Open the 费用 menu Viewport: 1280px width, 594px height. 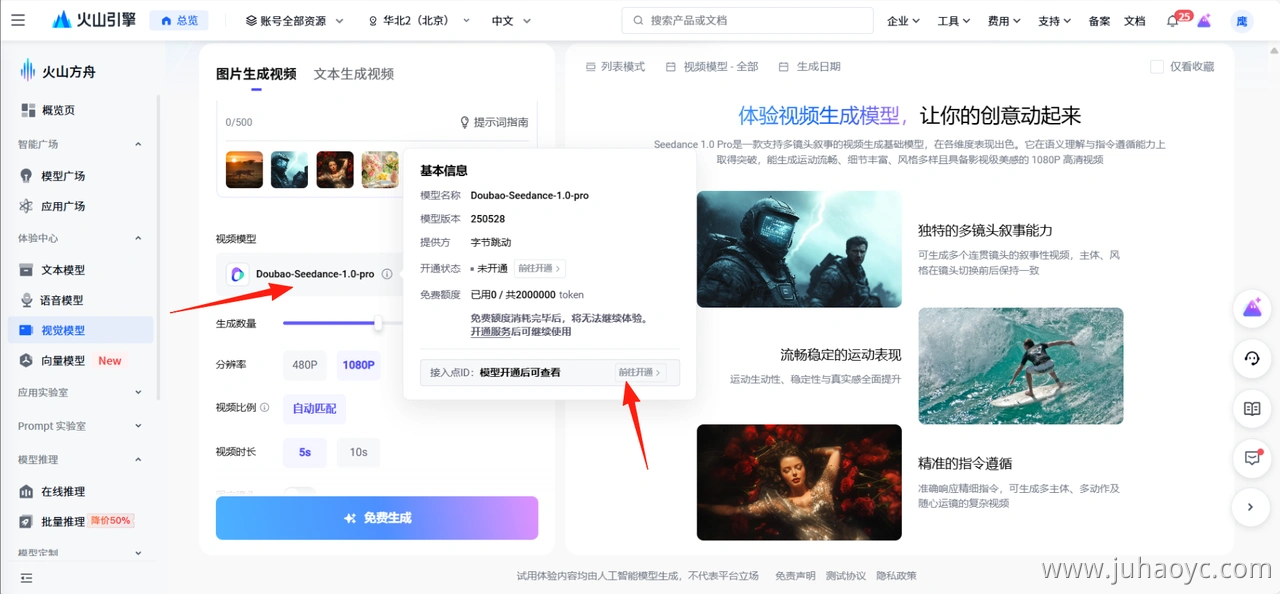pyautogui.click(x=1004, y=21)
